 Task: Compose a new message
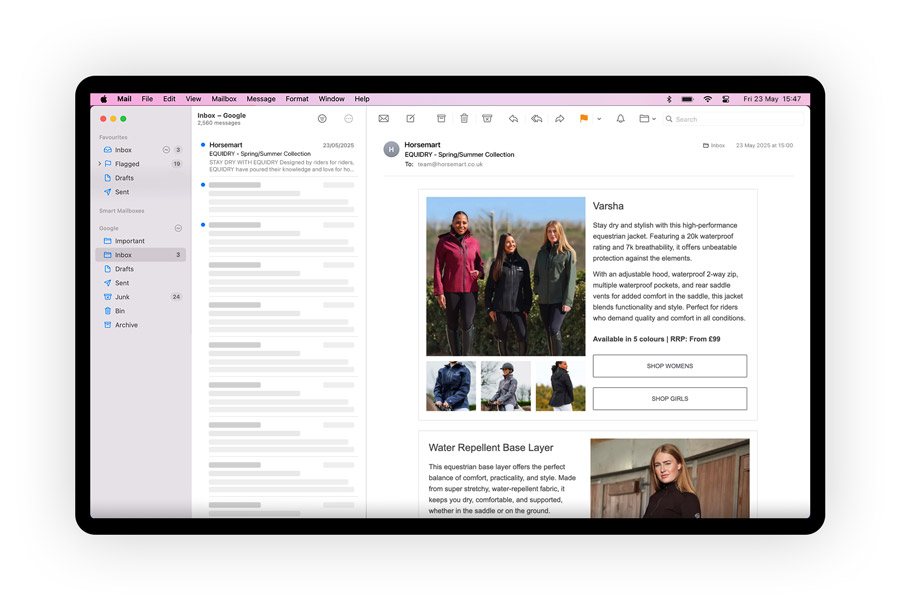[411, 118]
